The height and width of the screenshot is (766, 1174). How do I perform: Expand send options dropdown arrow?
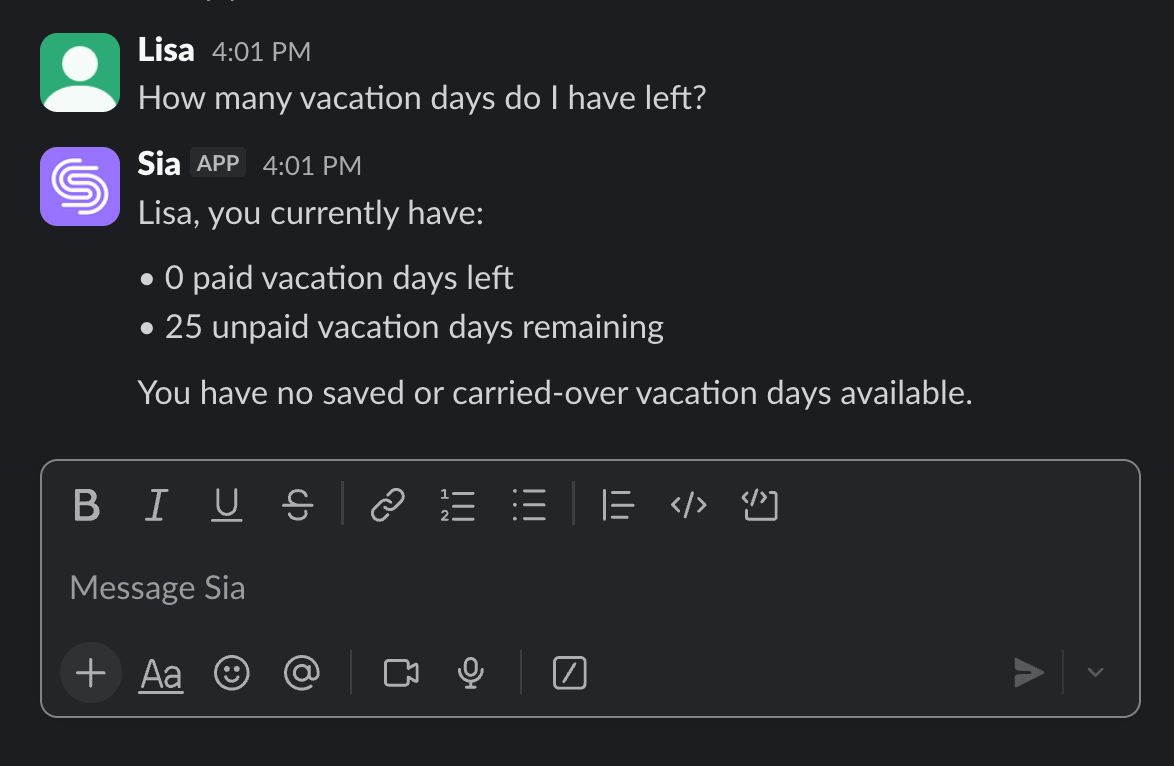tap(1096, 673)
